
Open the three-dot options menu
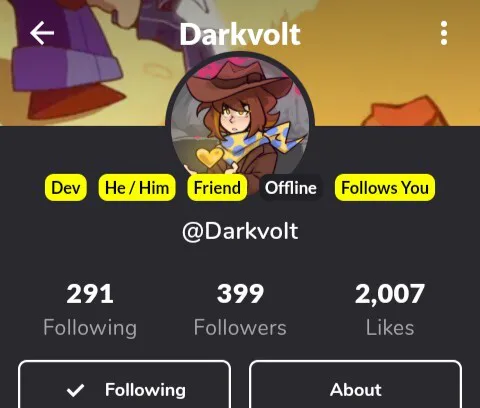pyautogui.click(x=444, y=33)
